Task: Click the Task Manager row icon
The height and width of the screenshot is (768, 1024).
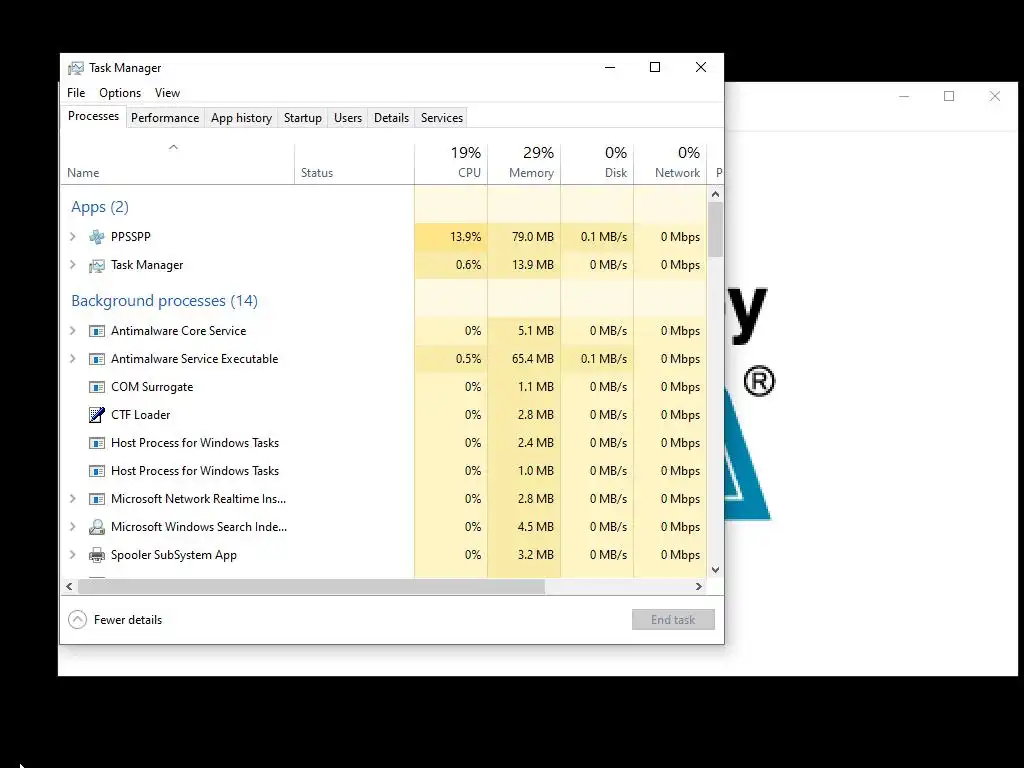Action: [x=97, y=265]
